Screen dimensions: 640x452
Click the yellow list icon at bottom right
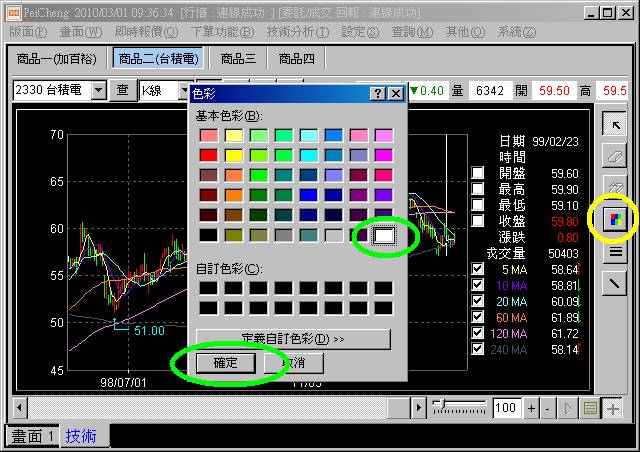591,408
